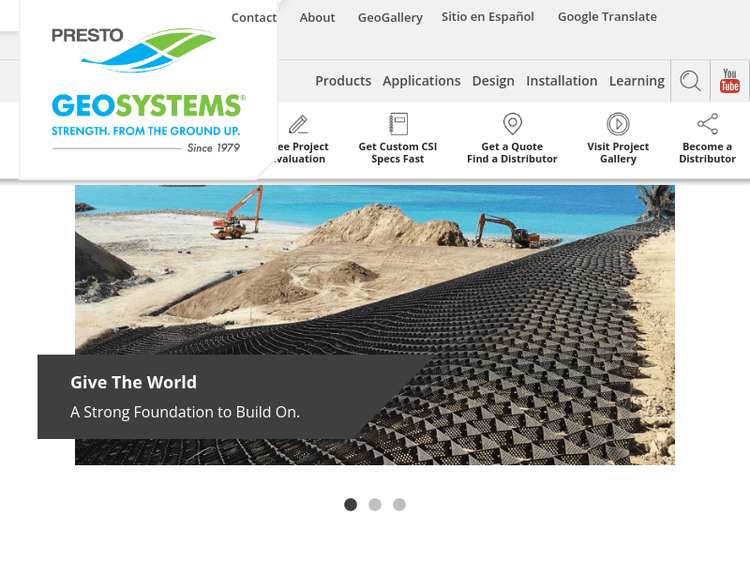Open the Sitio en Español link
Image resolution: width=750 pixels, height=563 pixels.
488,17
